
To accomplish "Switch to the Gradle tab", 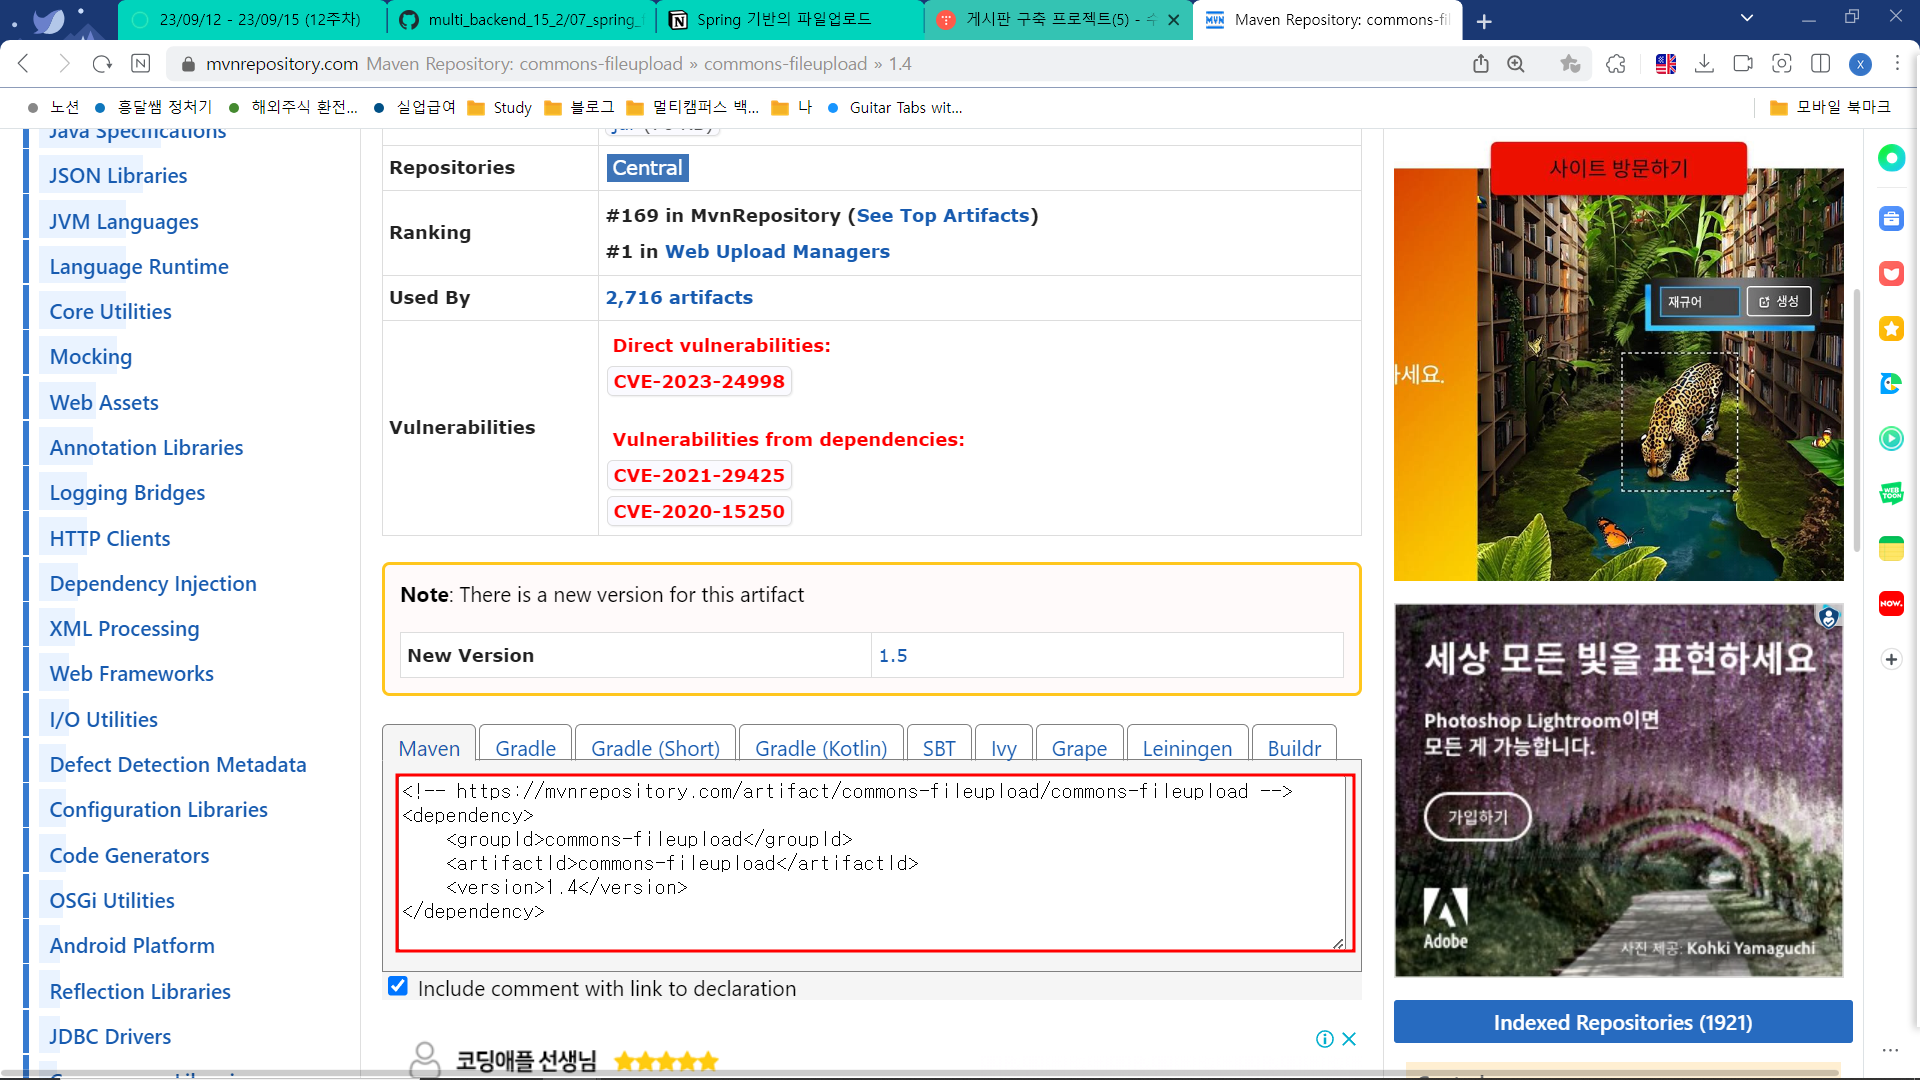I will [x=525, y=748].
